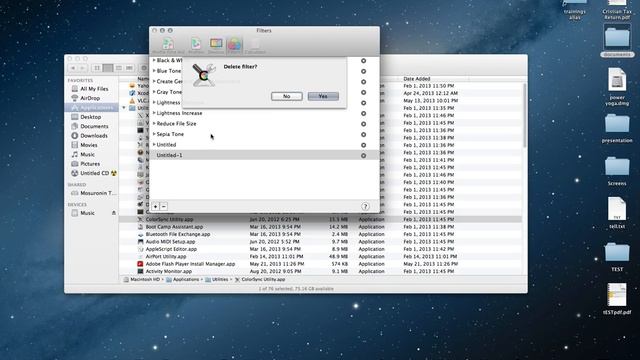Viewport: 640px width, 360px height.
Task: Collapse the Utilities folder in Finder
Action: coord(124,108)
